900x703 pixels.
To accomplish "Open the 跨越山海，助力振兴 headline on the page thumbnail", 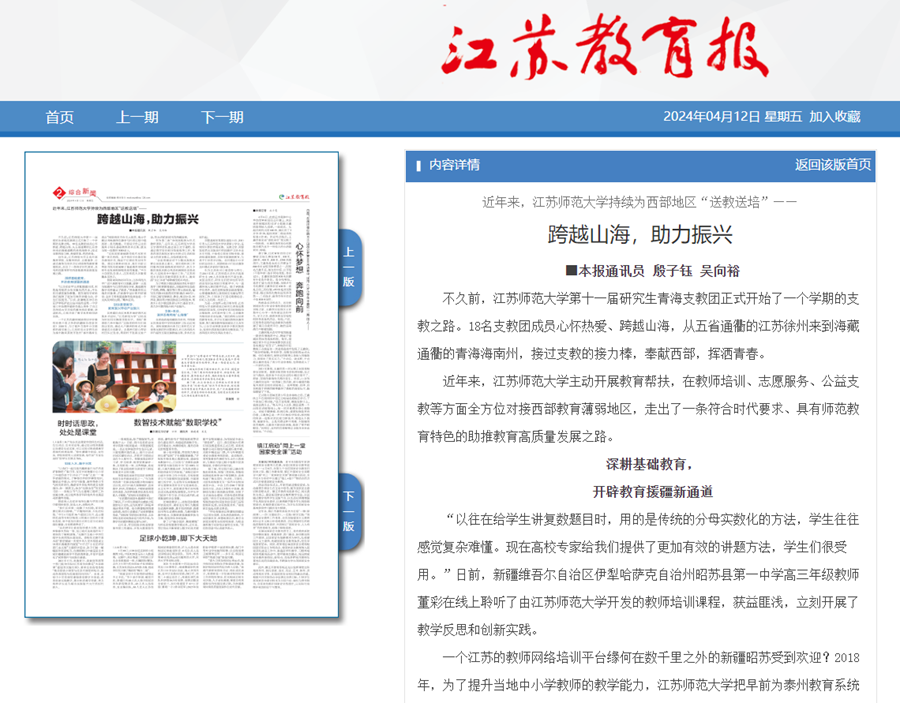I will click(x=148, y=219).
